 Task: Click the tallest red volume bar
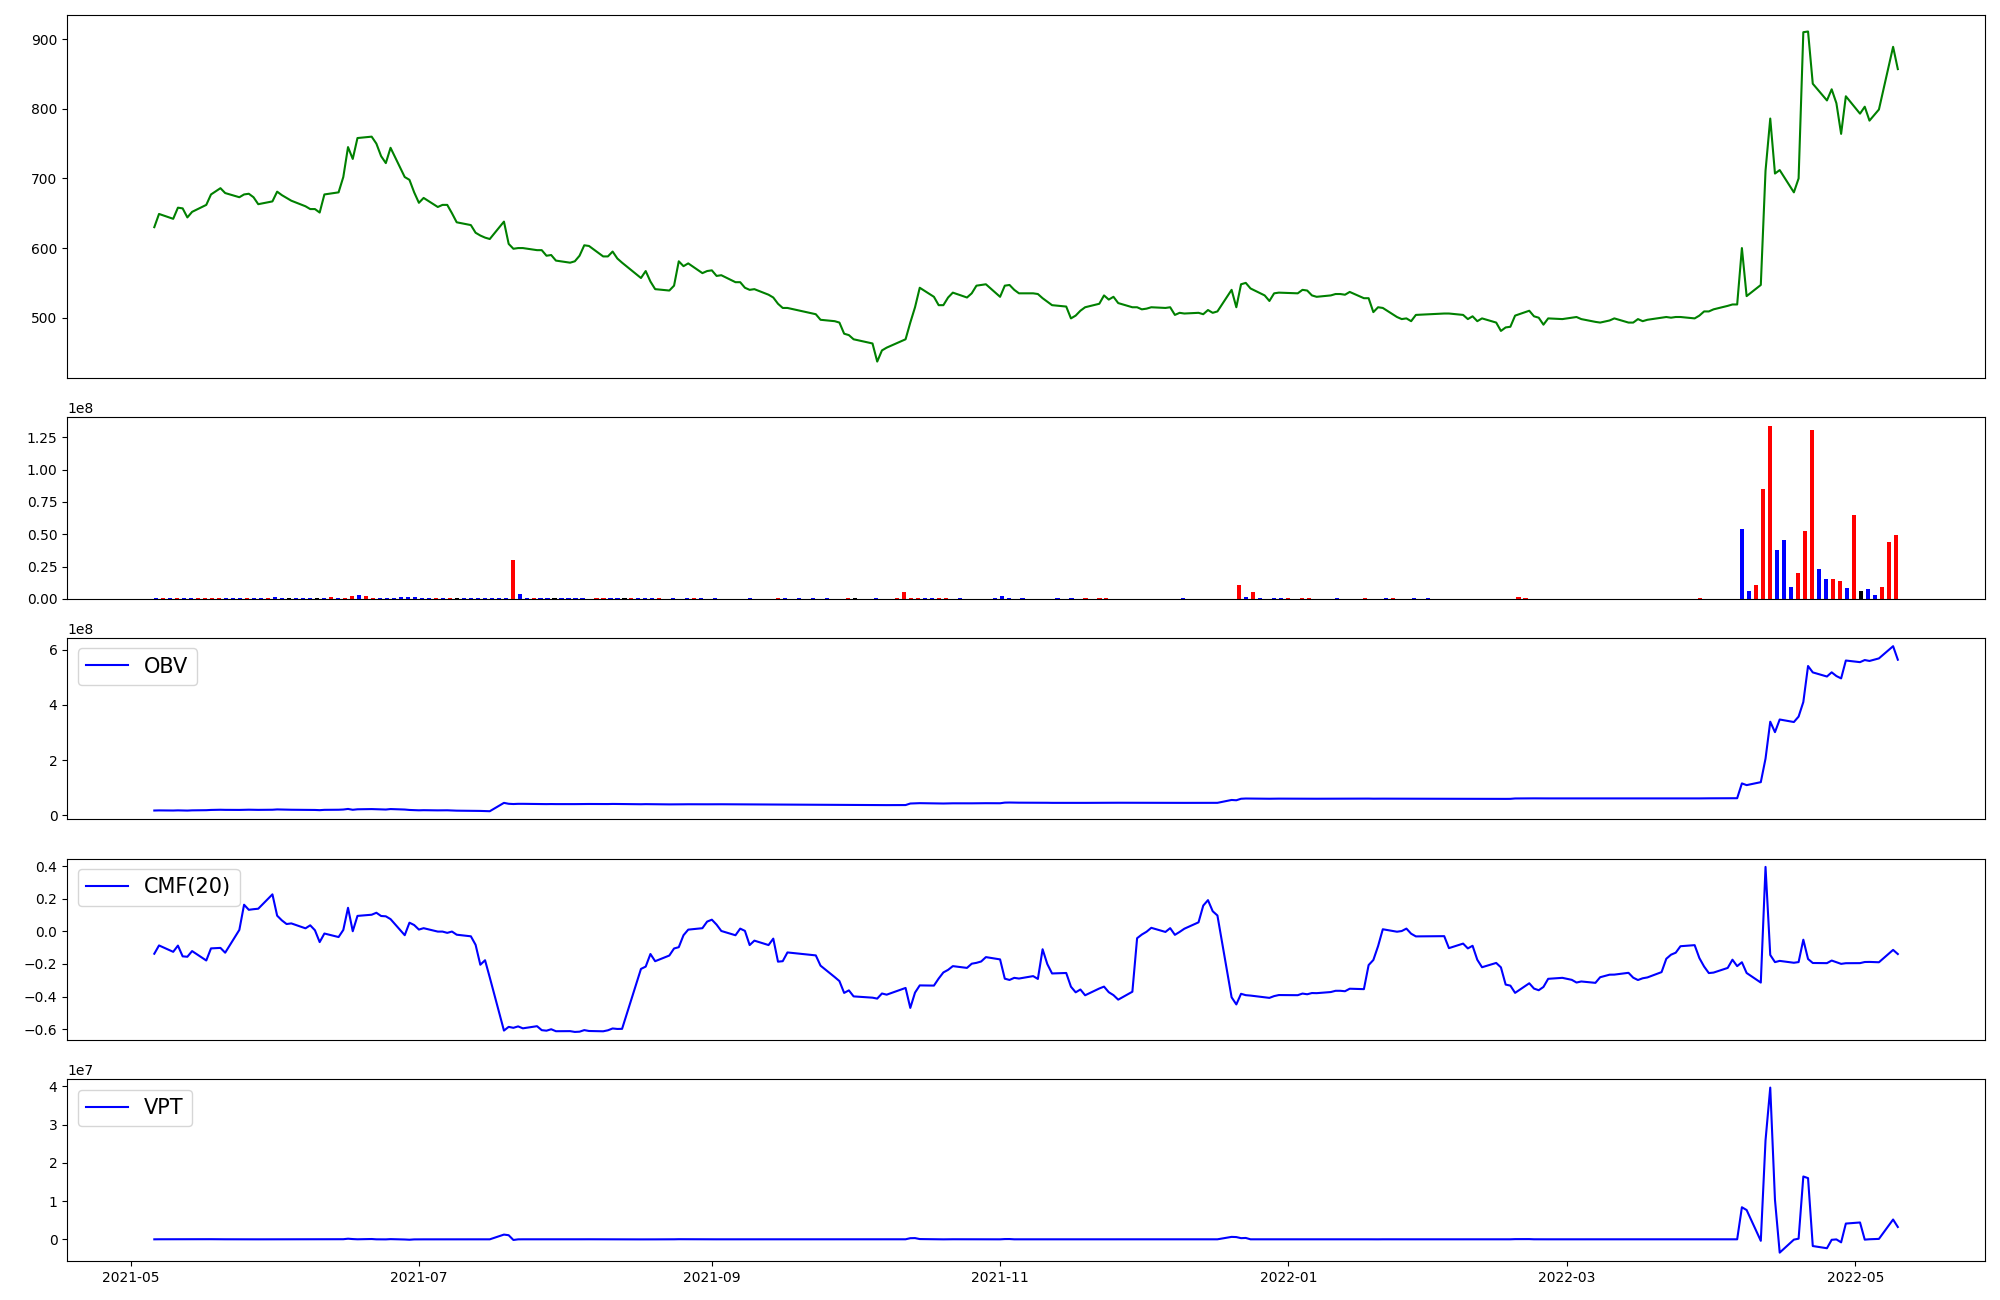pyautogui.click(x=1769, y=512)
